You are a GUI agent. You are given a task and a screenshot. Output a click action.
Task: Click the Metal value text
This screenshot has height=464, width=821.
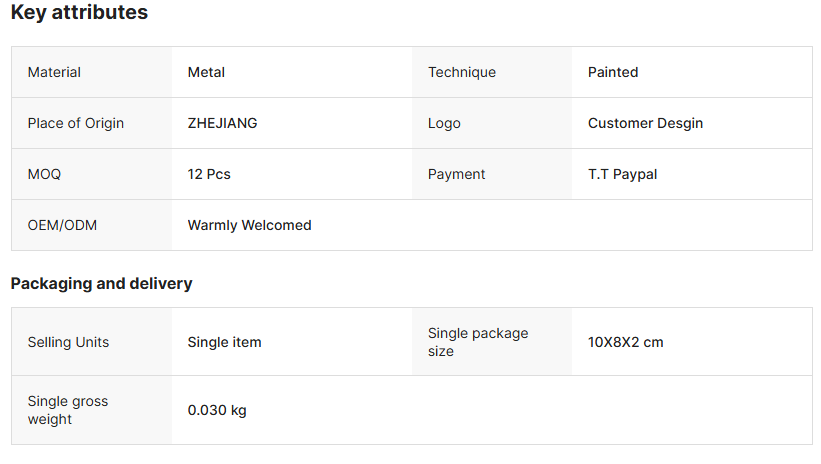tap(206, 72)
